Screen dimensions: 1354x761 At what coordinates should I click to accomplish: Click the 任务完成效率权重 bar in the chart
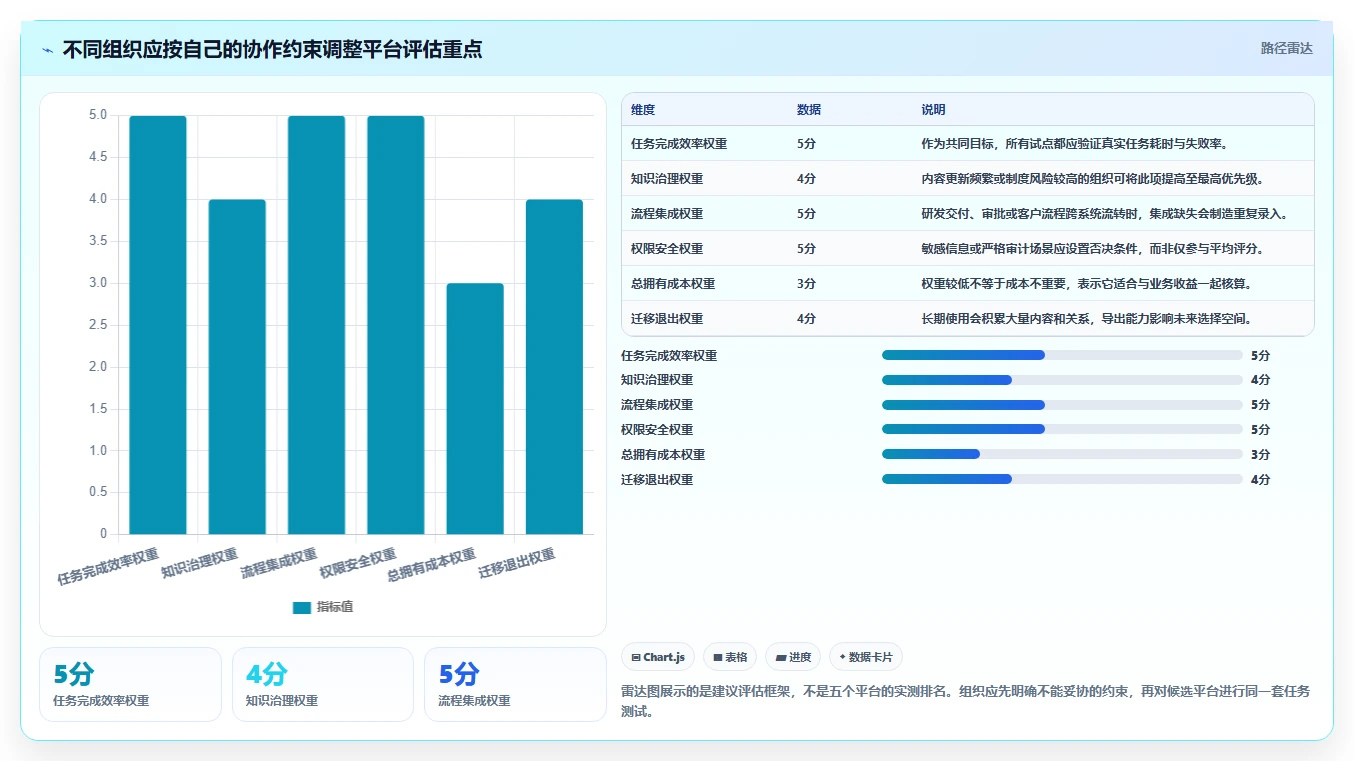tap(158, 325)
